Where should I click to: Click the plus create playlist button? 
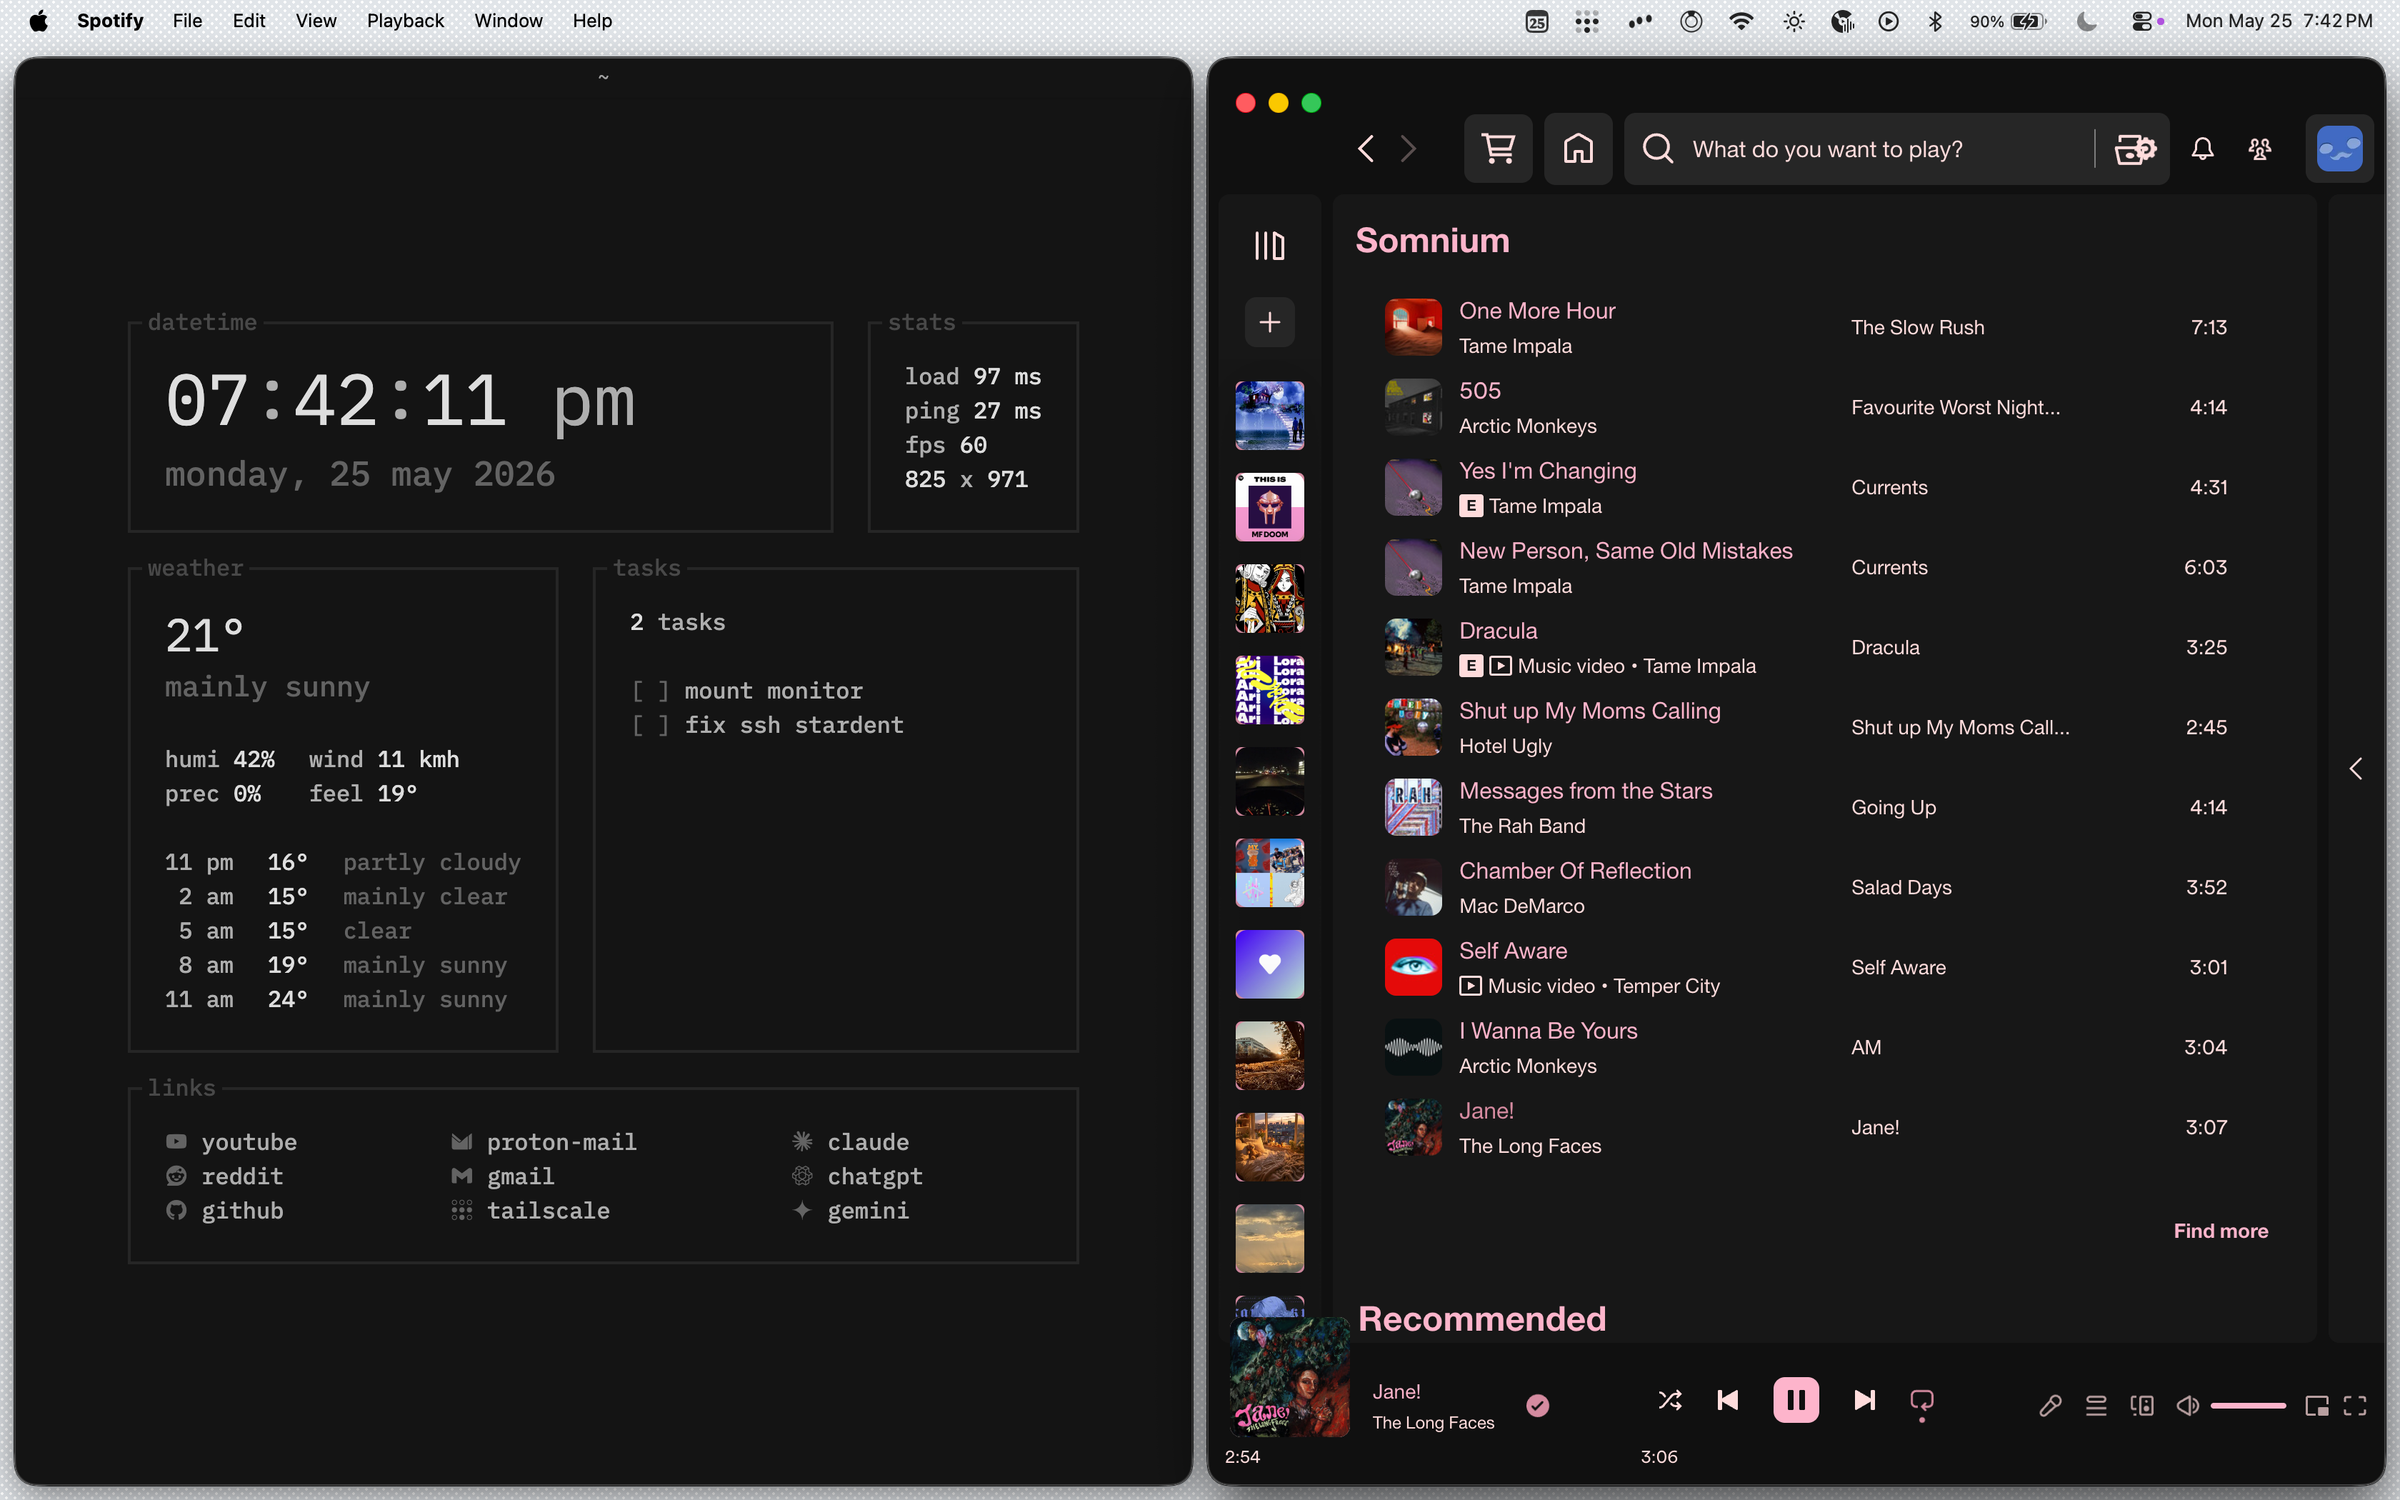click(x=1269, y=322)
